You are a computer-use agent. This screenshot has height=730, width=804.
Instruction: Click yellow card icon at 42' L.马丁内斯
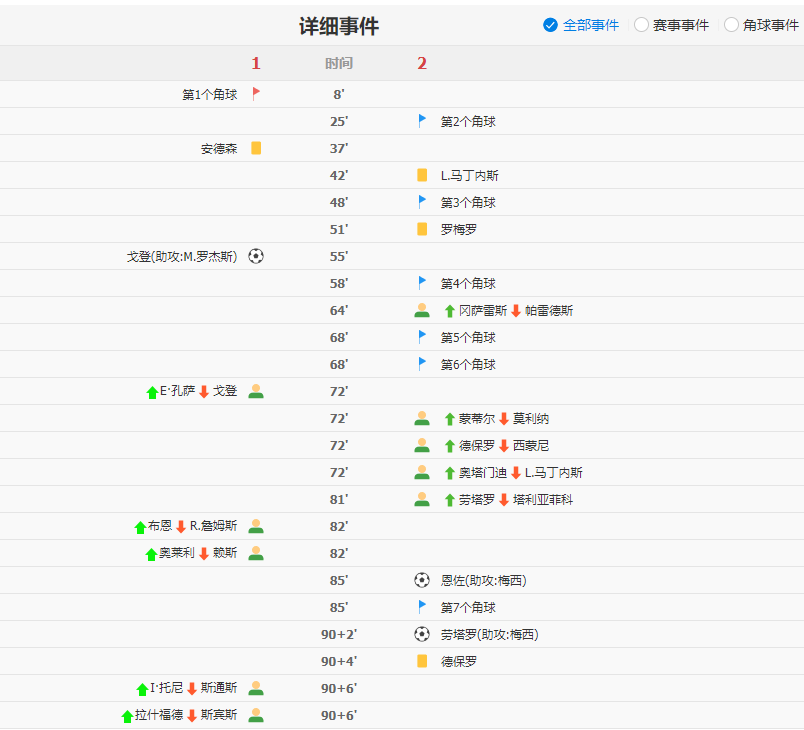pyautogui.click(x=422, y=175)
